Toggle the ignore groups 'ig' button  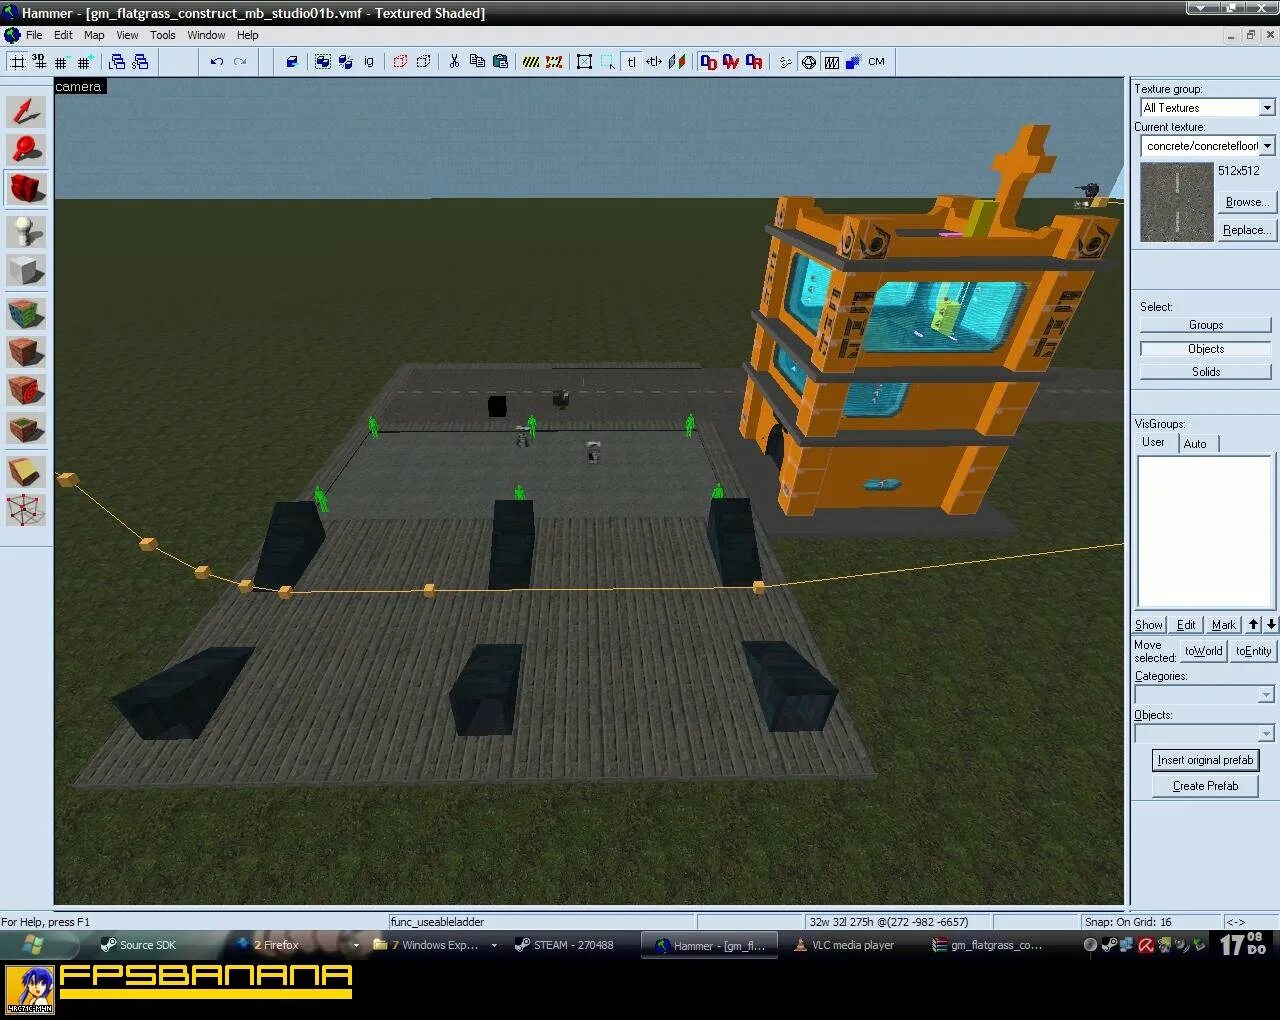coord(368,62)
